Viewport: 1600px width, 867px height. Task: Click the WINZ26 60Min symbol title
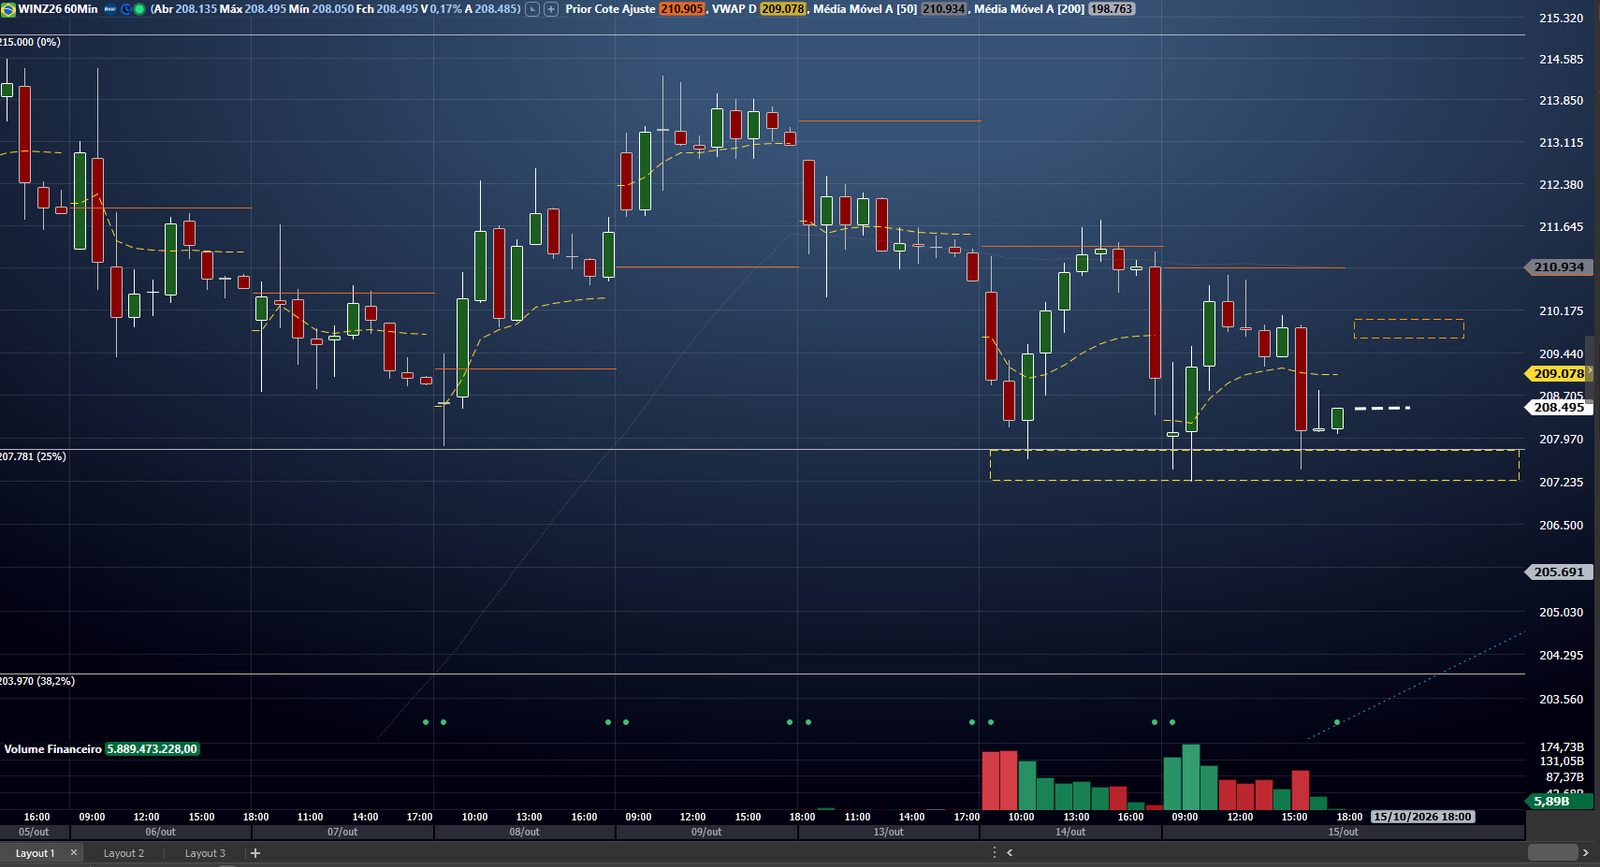point(58,9)
